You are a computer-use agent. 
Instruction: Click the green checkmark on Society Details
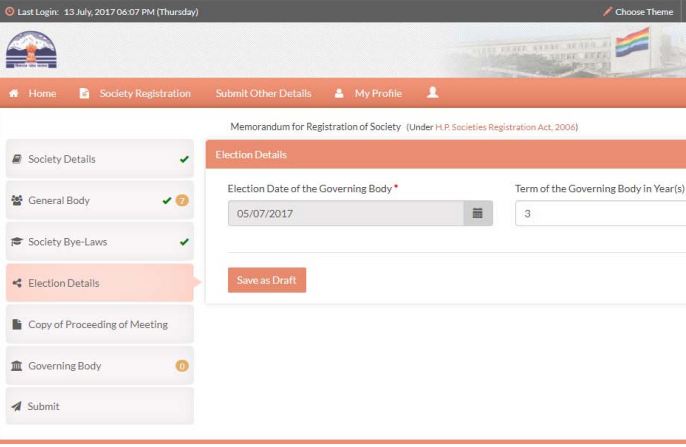point(184,159)
